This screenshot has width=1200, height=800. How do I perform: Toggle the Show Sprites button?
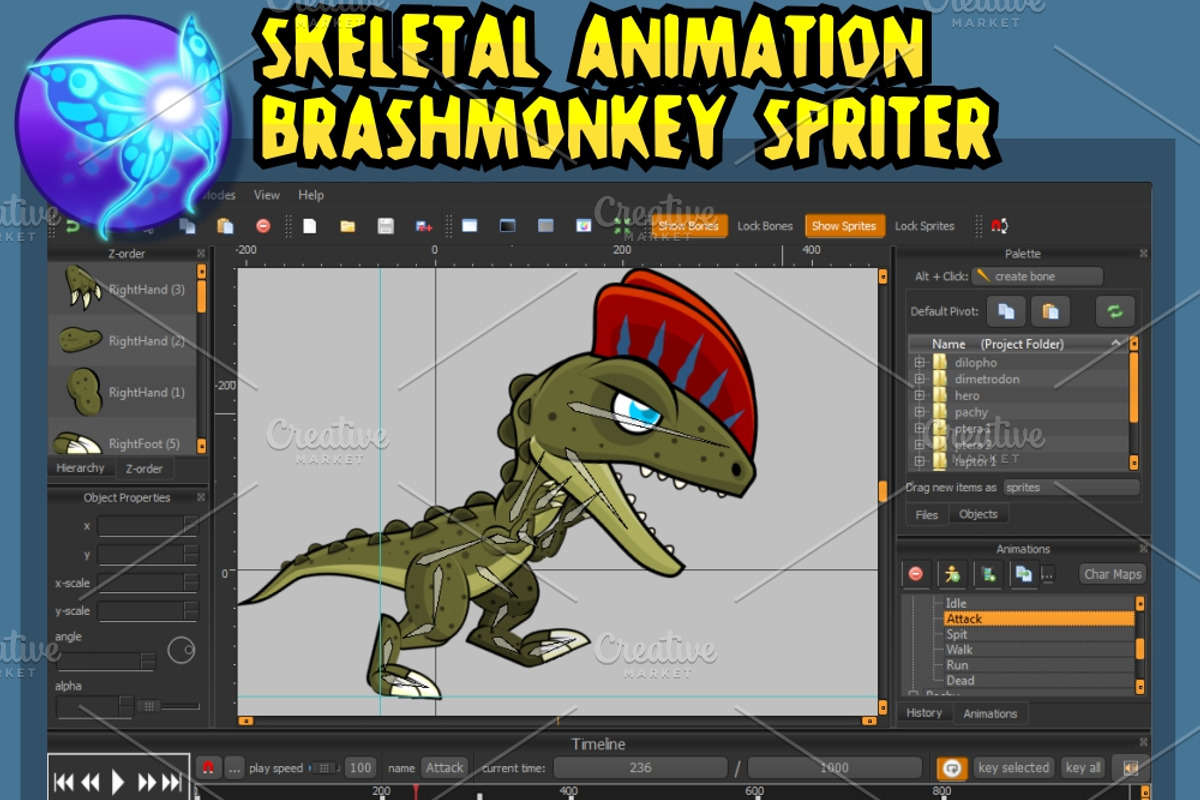pos(844,226)
